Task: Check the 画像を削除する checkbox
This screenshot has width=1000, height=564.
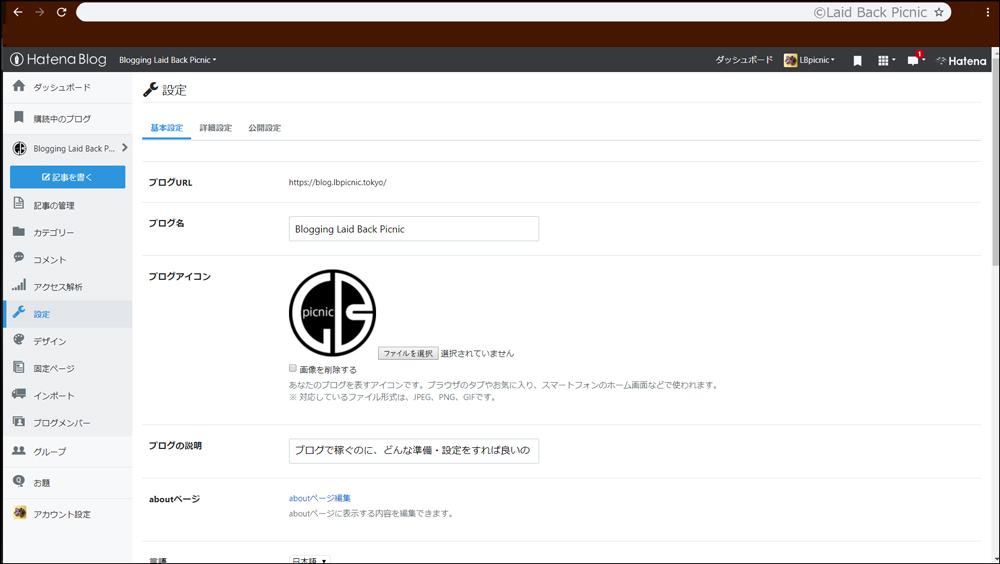Action: click(293, 368)
